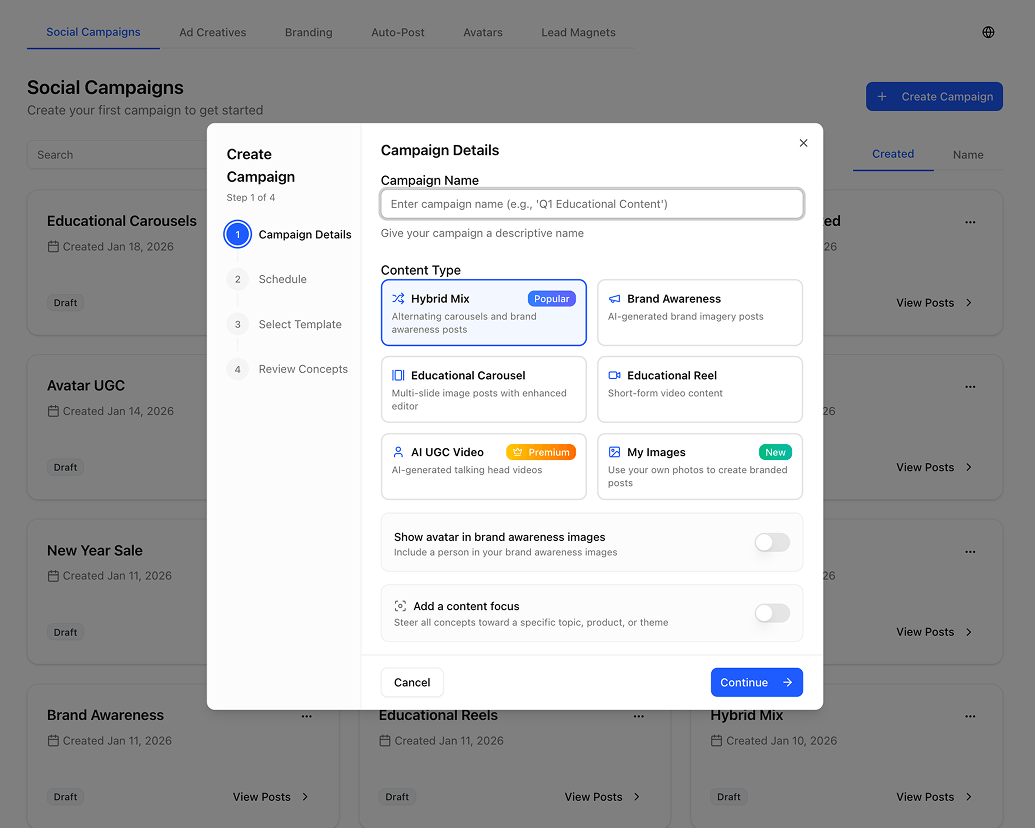Click the Campaign Name input field
This screenshot has width=1035, height=828.
[590, 203]
